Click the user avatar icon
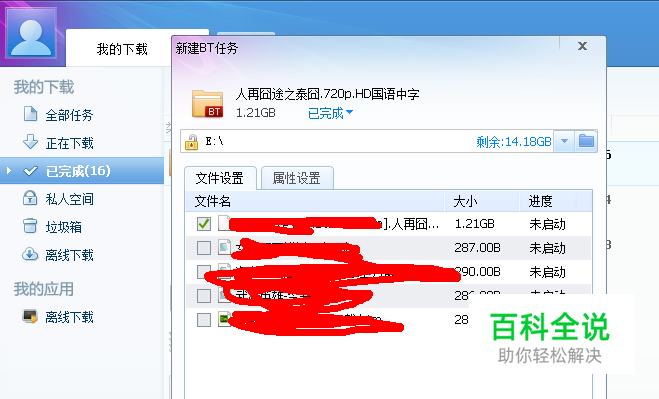 tap(31, 32)
